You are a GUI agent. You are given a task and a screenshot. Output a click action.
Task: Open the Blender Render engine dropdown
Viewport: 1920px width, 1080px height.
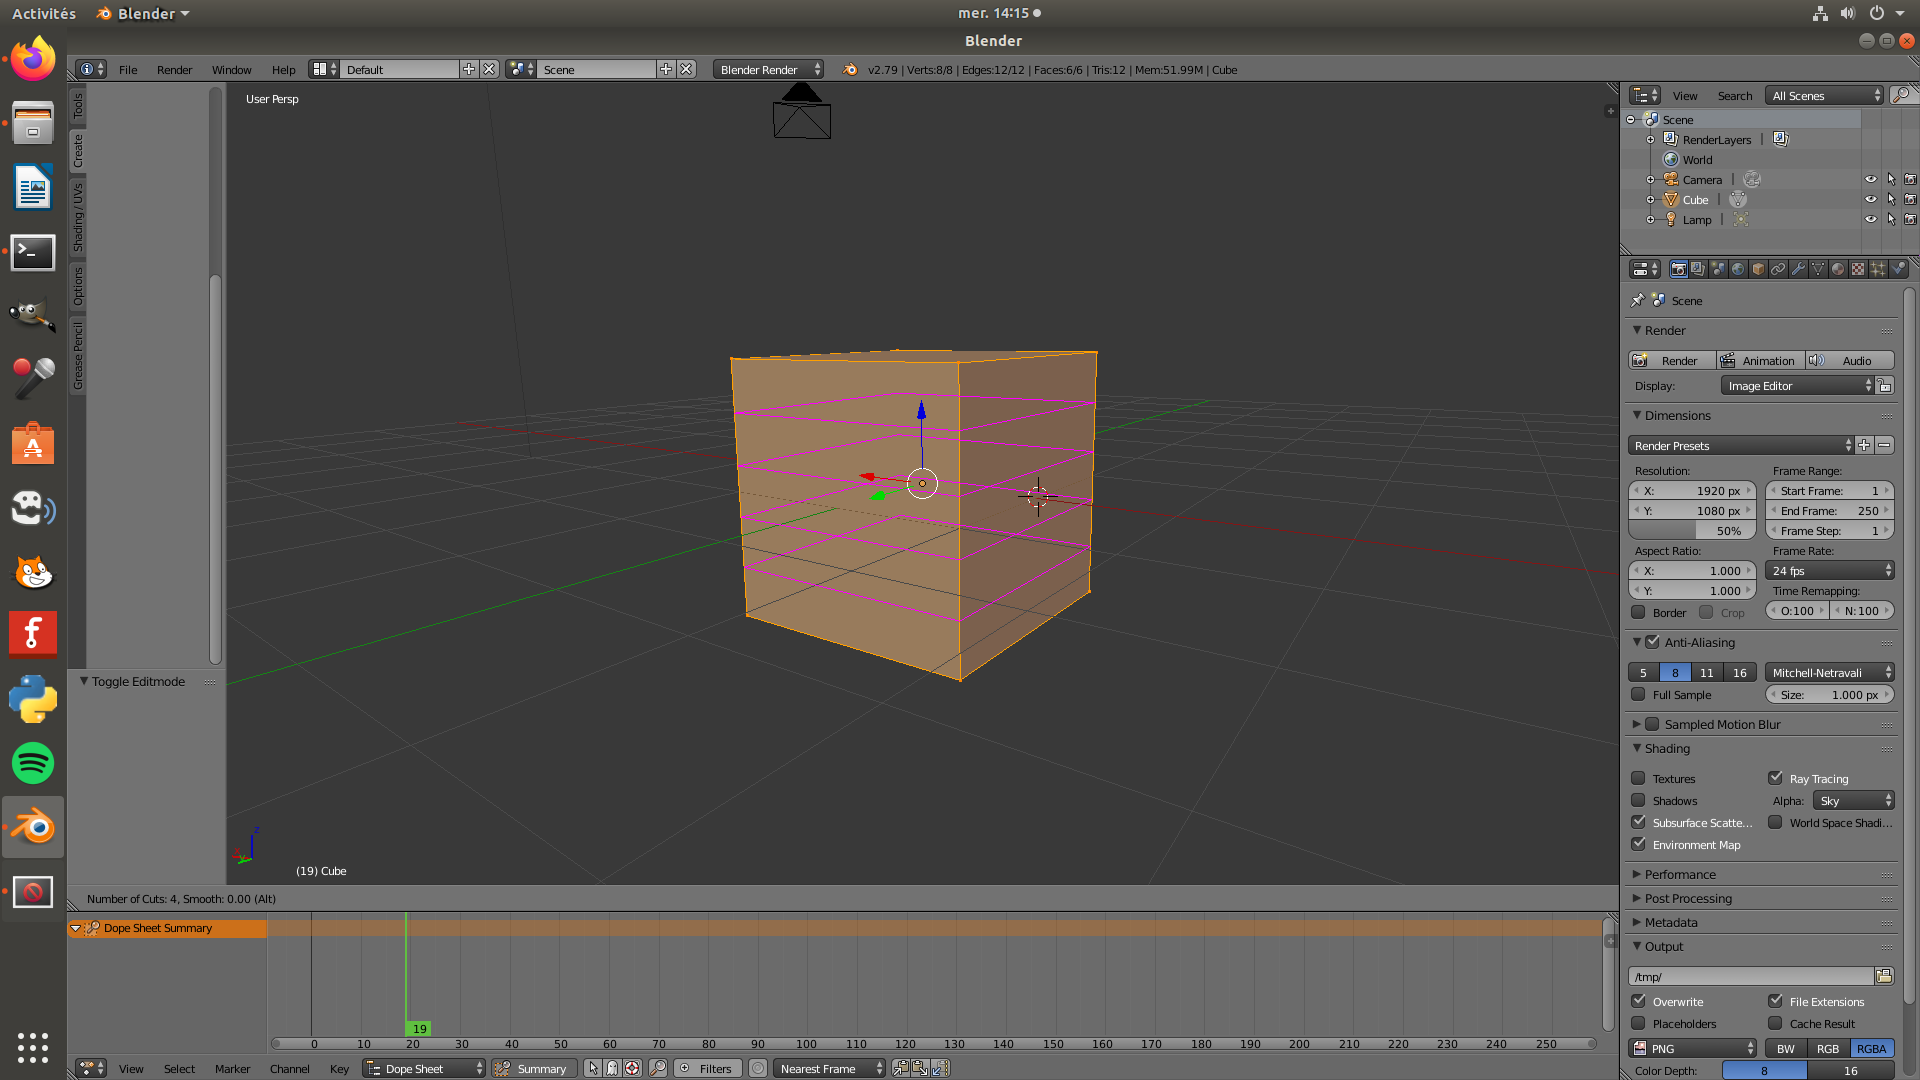[x=768, y=69]
